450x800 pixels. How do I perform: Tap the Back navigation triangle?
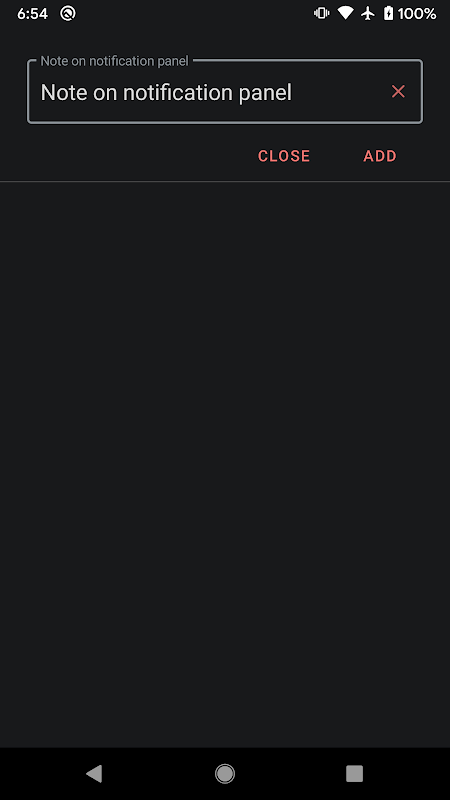94,773
